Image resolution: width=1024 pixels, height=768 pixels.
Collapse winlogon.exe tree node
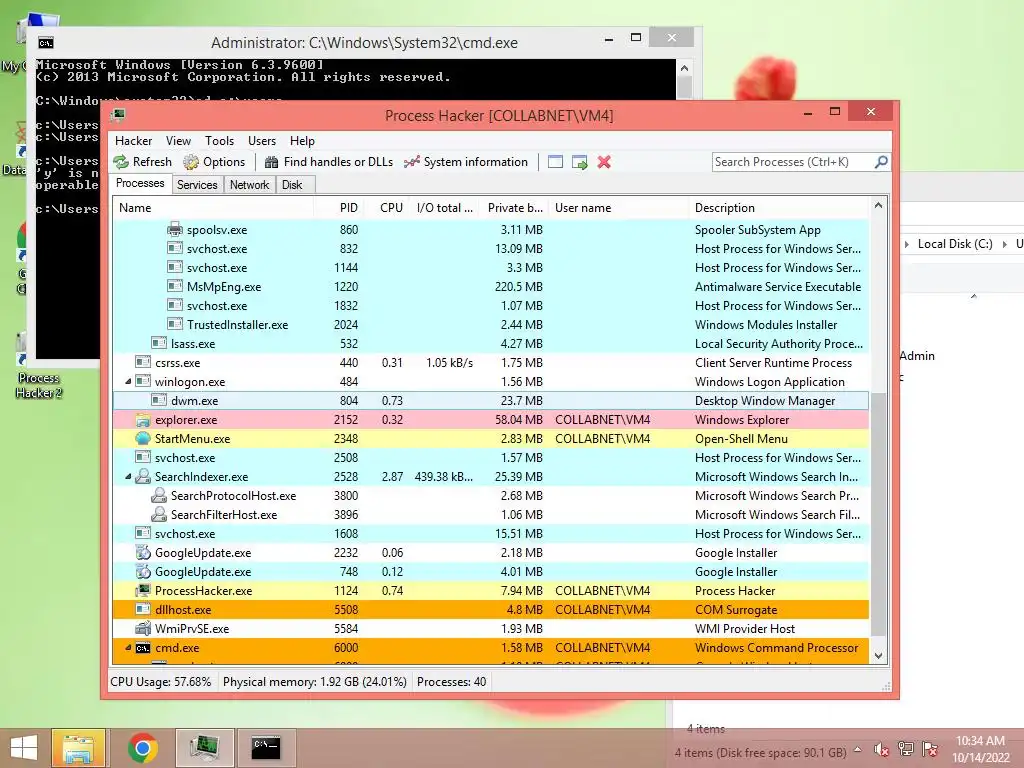pyautogui.click(x=128, y=381)
